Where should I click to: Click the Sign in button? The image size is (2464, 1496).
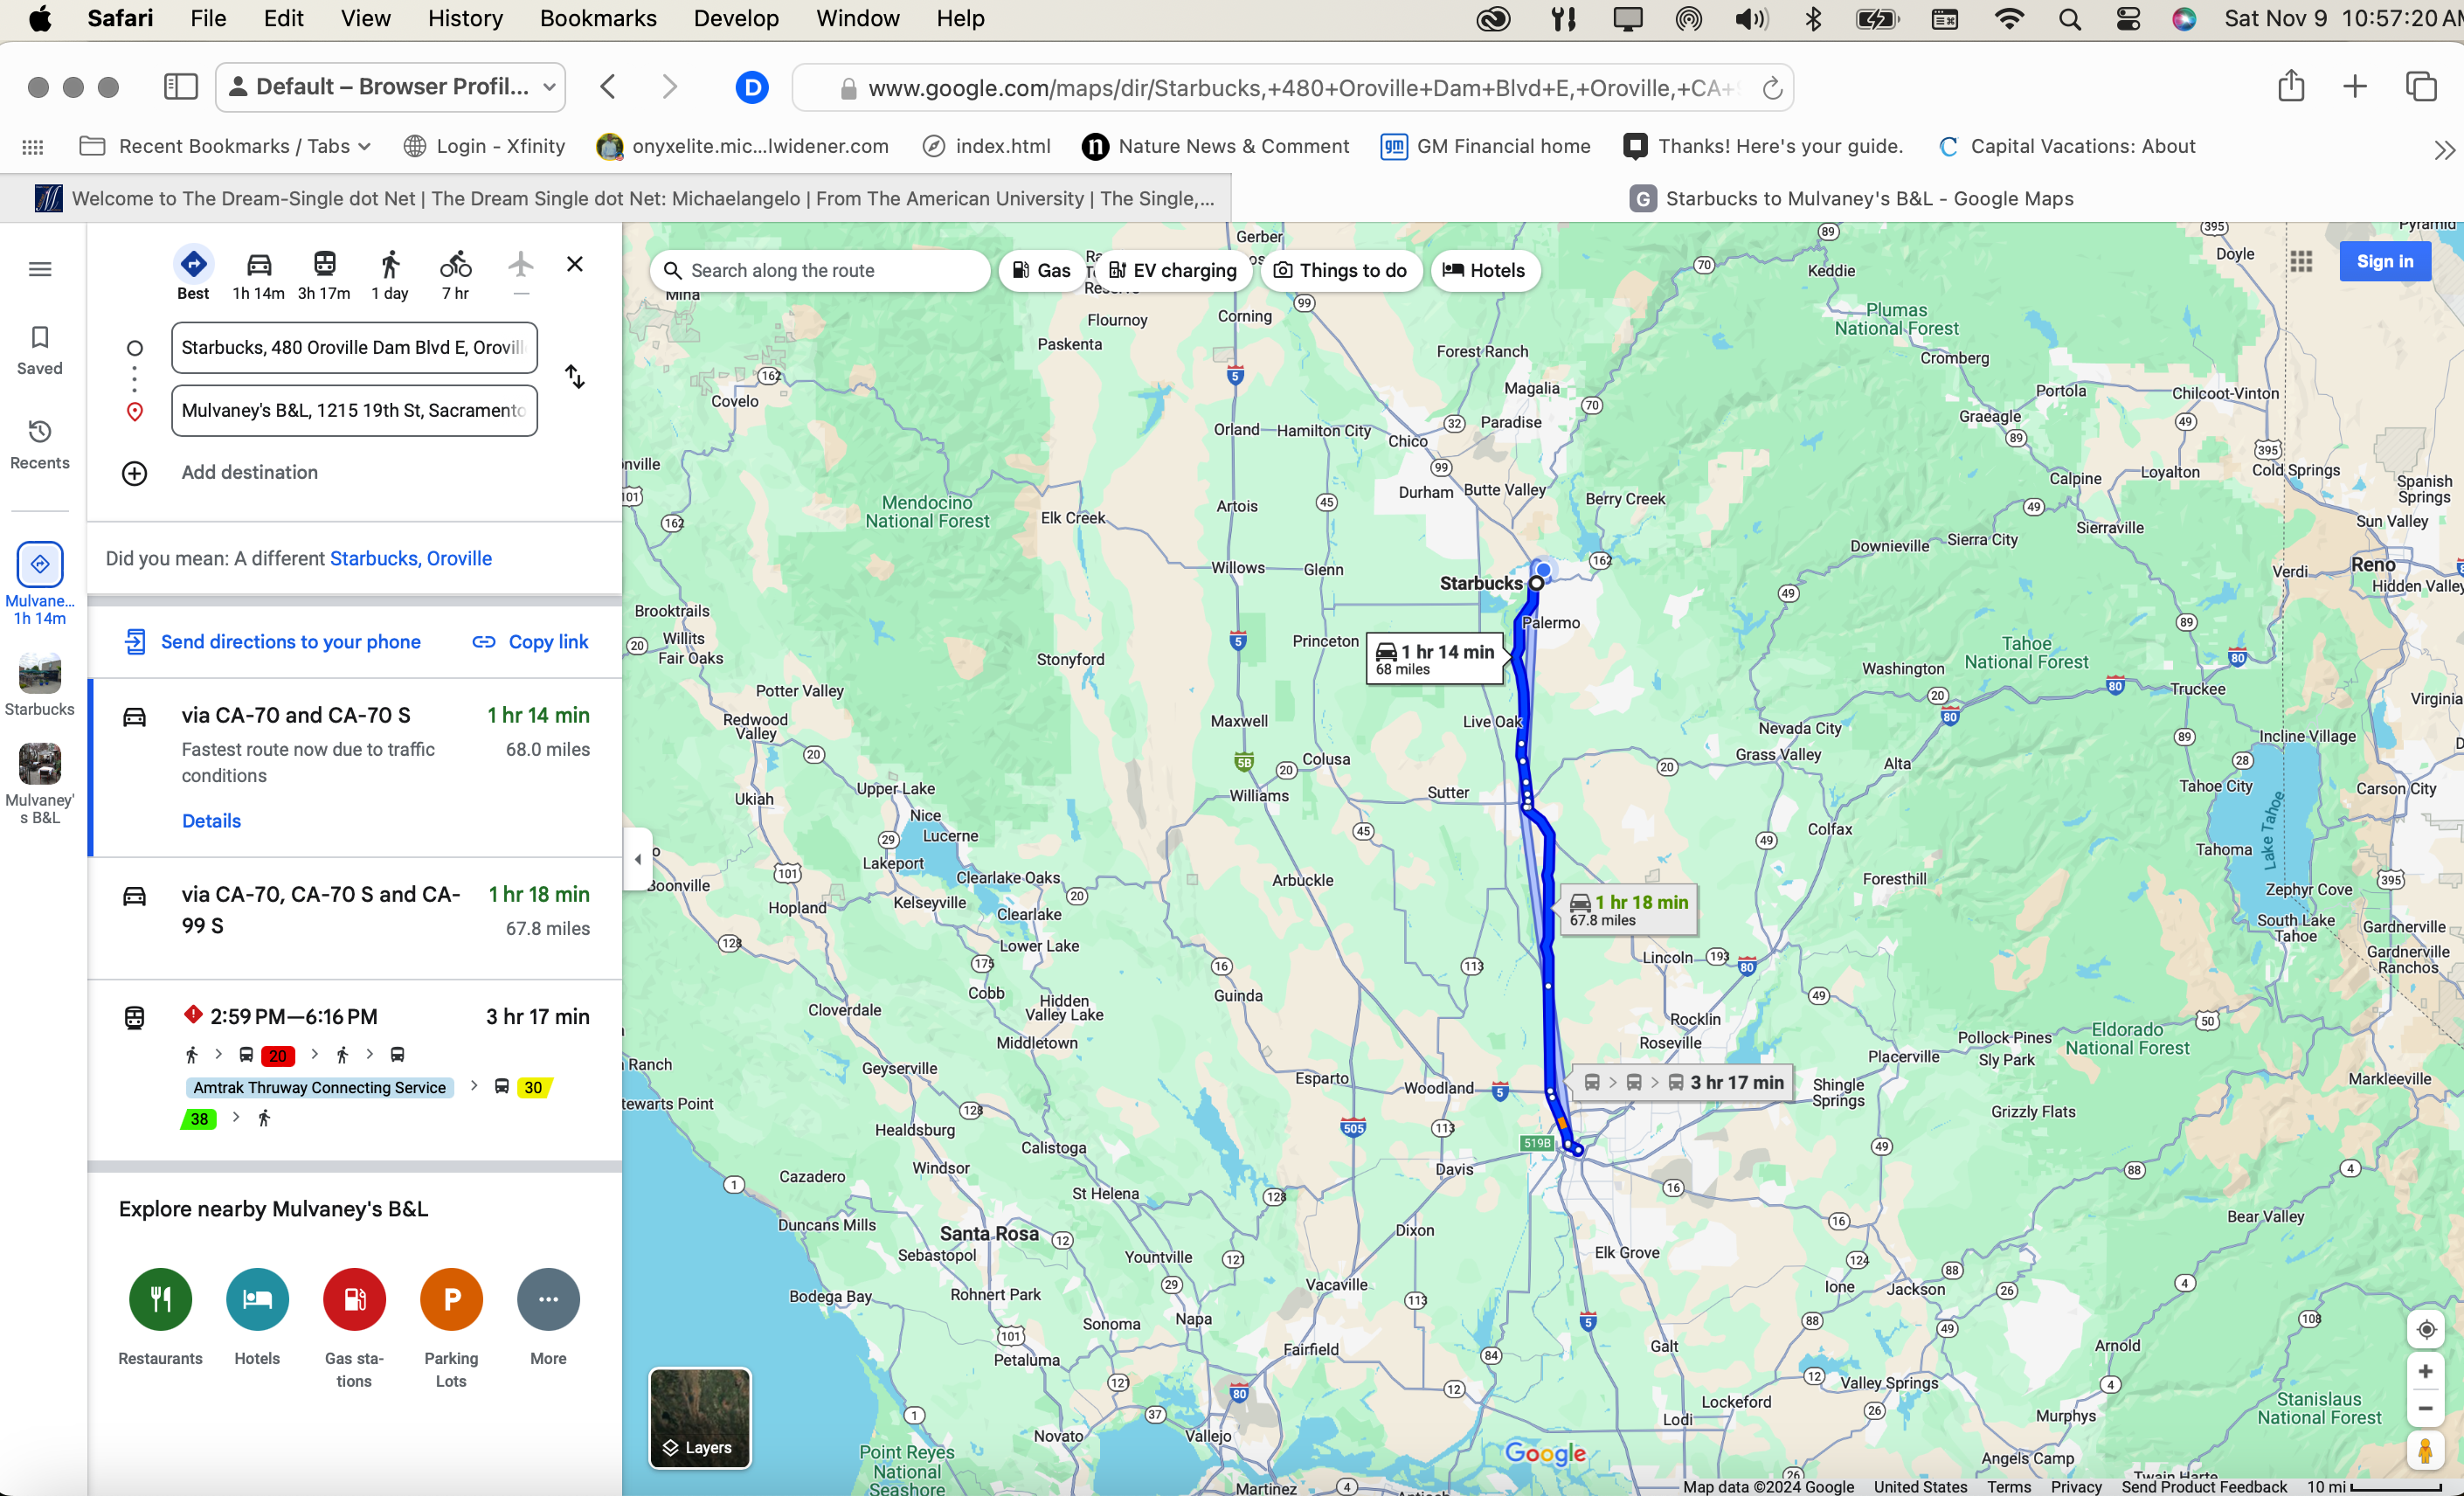pyautogui.click(x=2384, y=261)
